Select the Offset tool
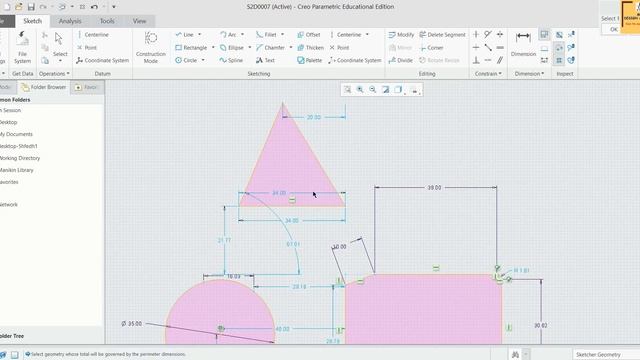Image resolution: width=640 pixels, height=360 pixels. [x=309, y=35]
